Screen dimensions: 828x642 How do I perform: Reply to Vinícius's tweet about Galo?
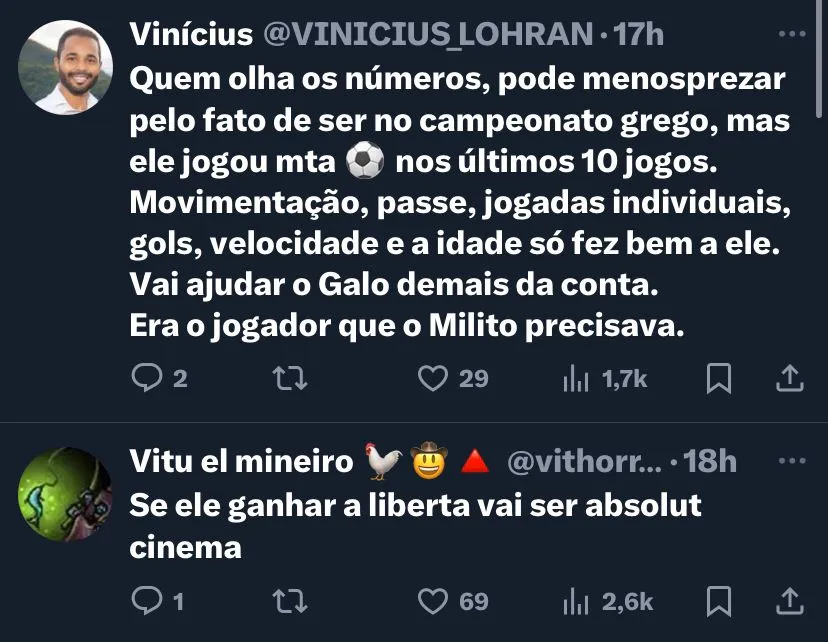coord(146,378)
